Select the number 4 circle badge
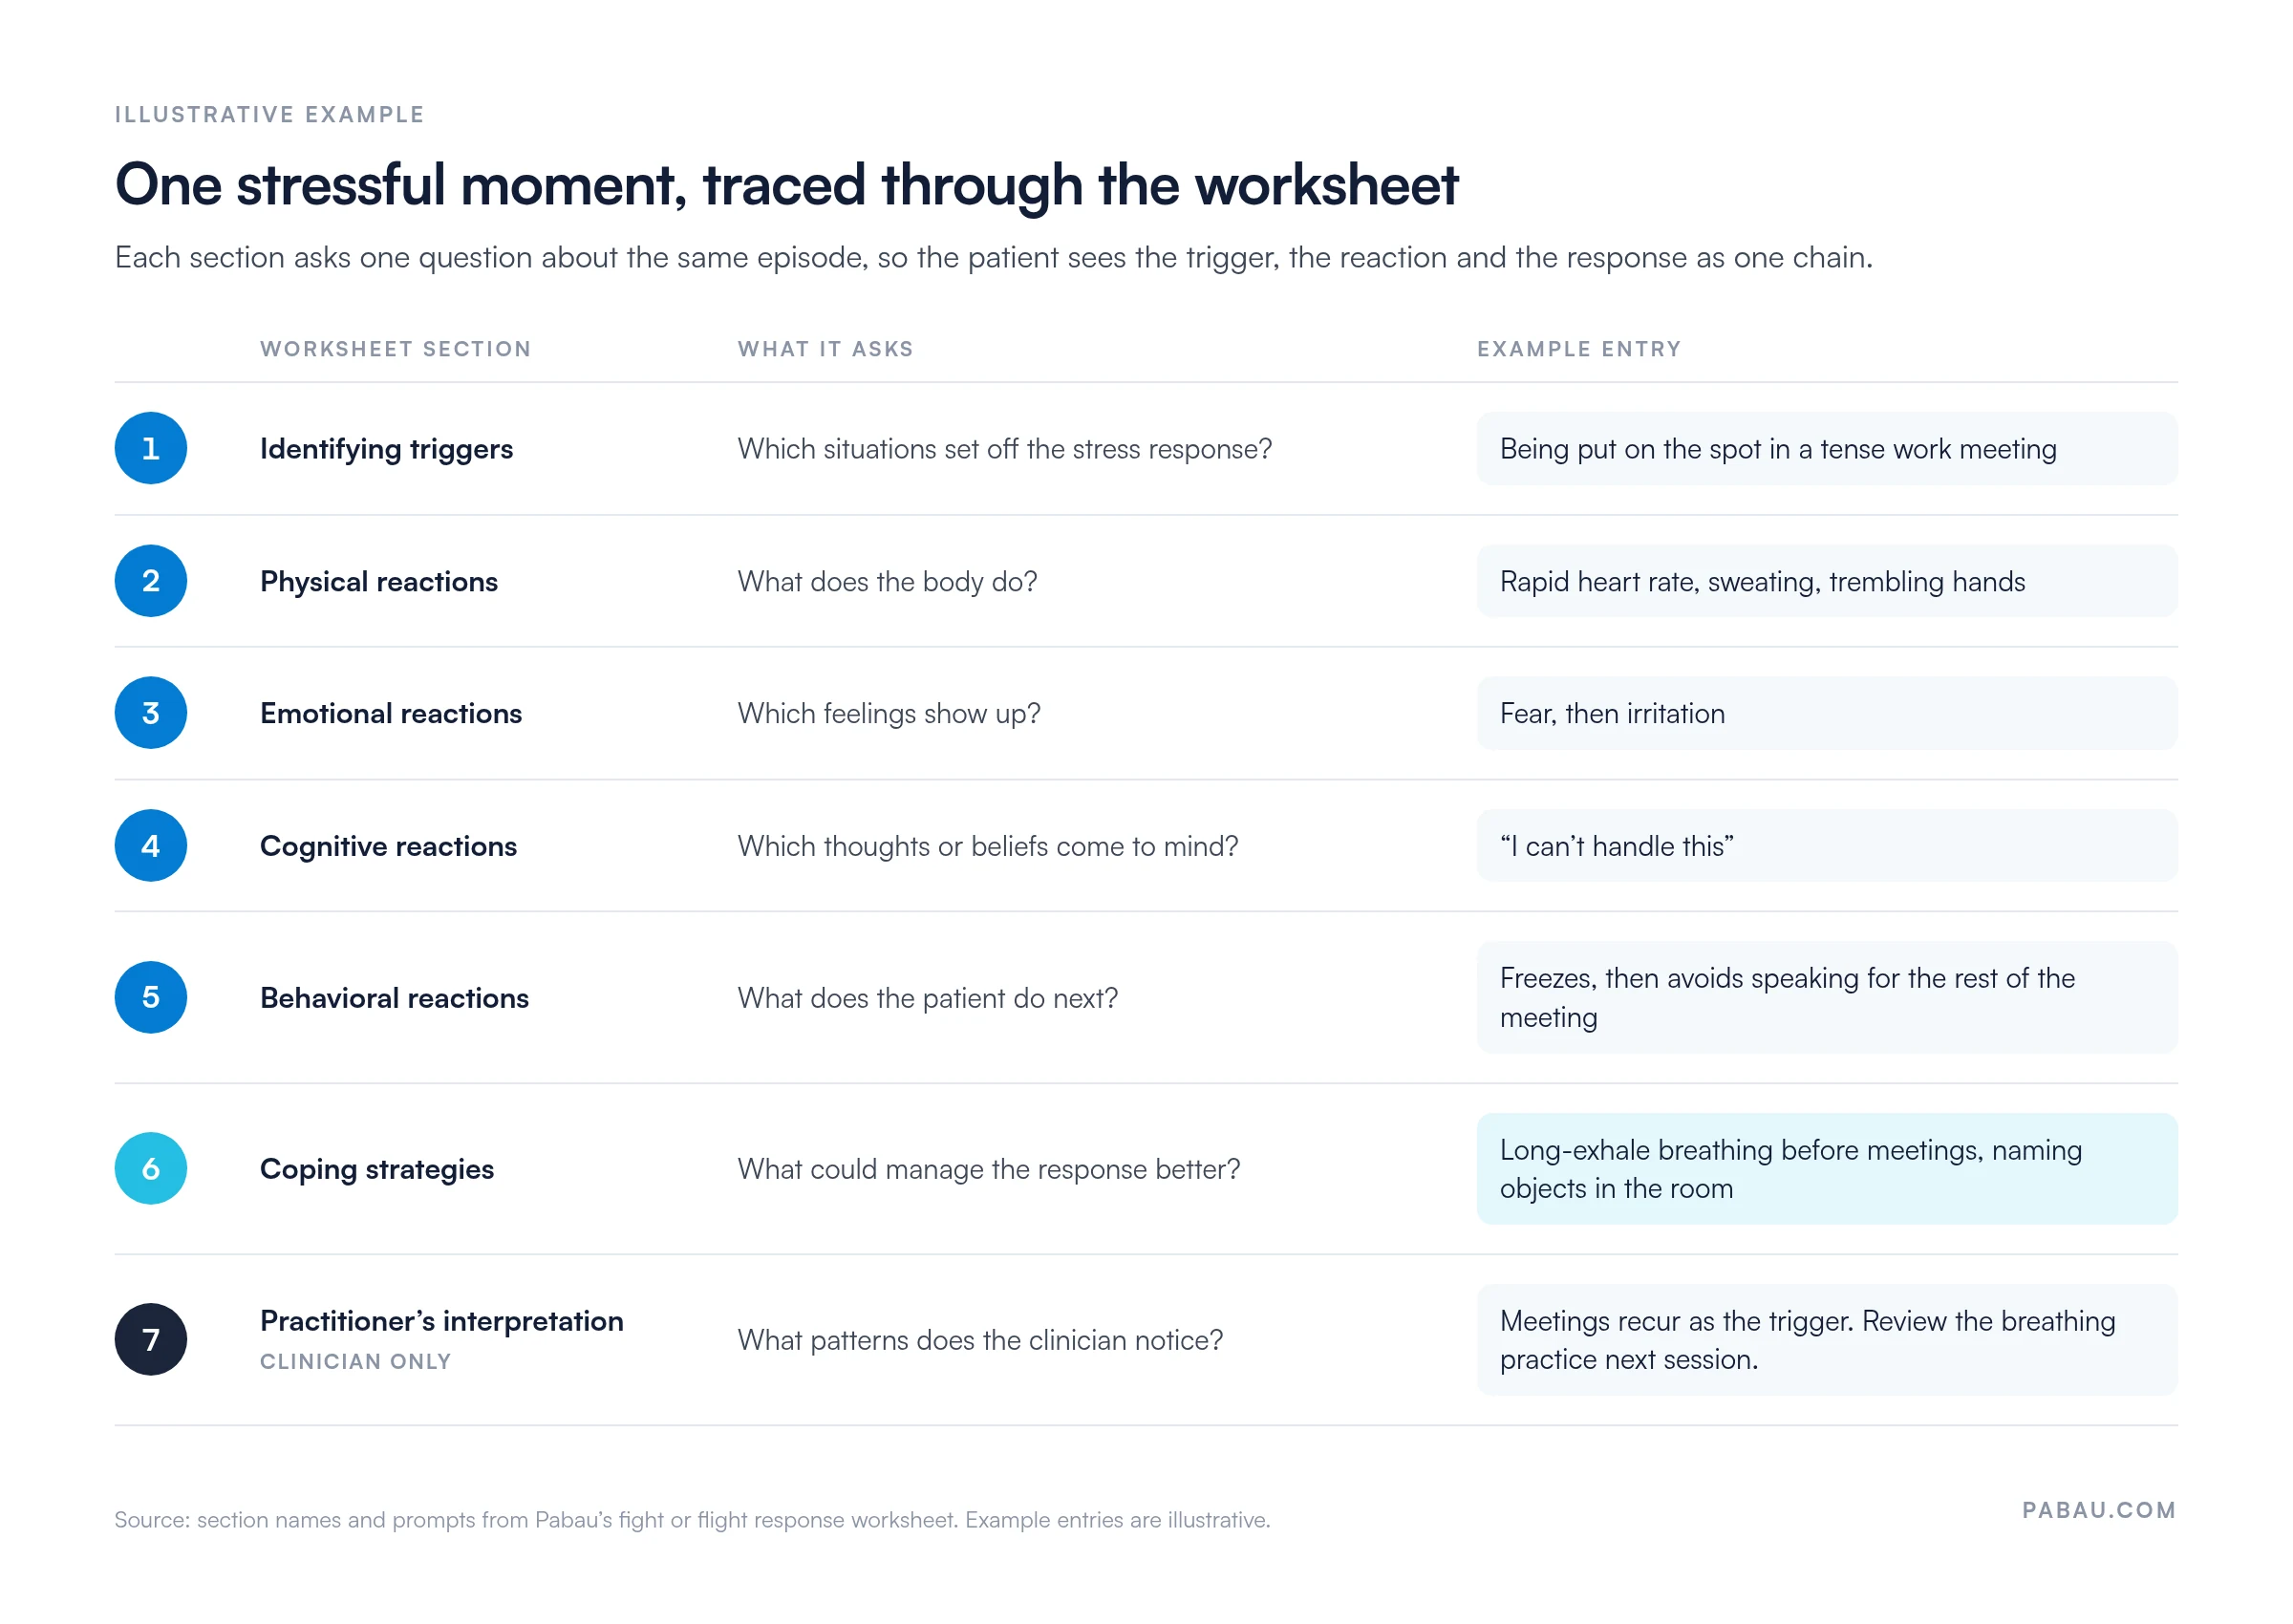This screenshot has width=2293, height=1624. 151,846
